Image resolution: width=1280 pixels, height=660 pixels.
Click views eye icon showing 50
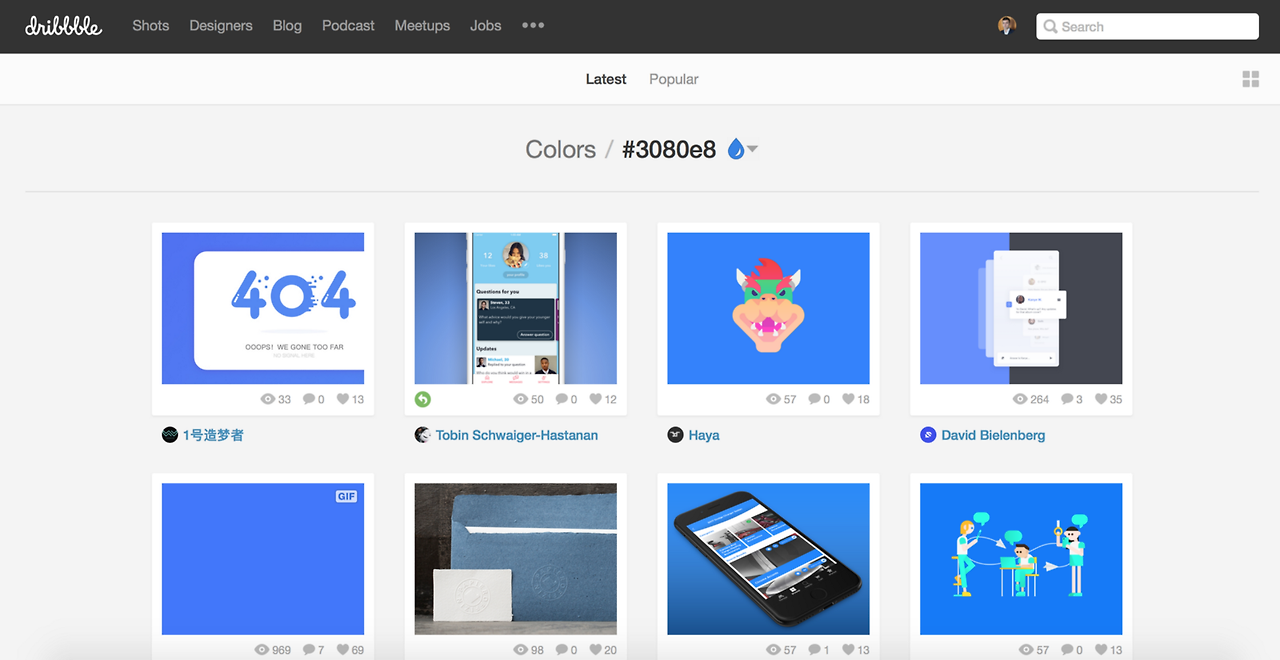(x=520, y=399)
